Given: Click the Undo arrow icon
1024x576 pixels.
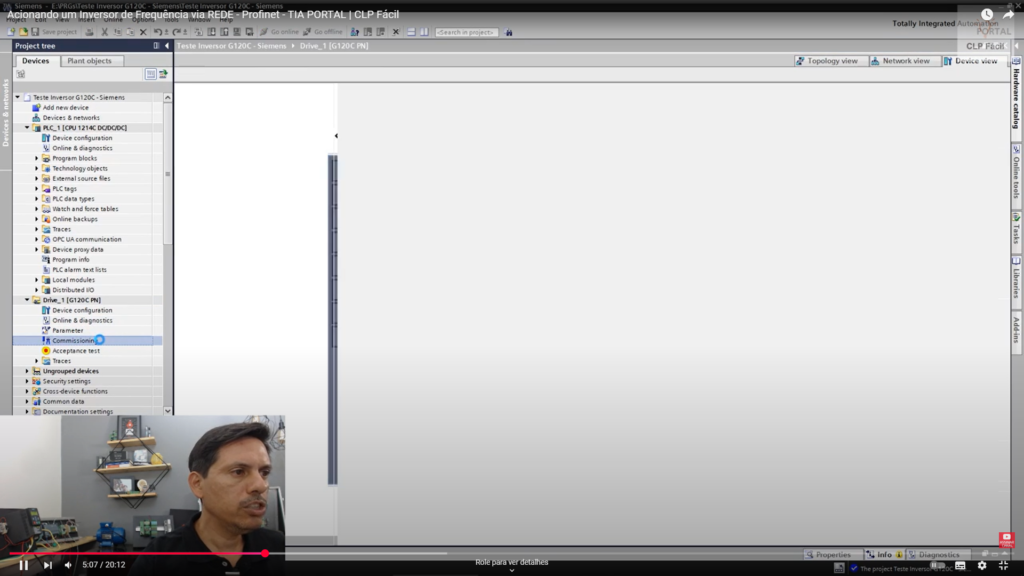Looking at the screenshot, I should pos(157,32).
